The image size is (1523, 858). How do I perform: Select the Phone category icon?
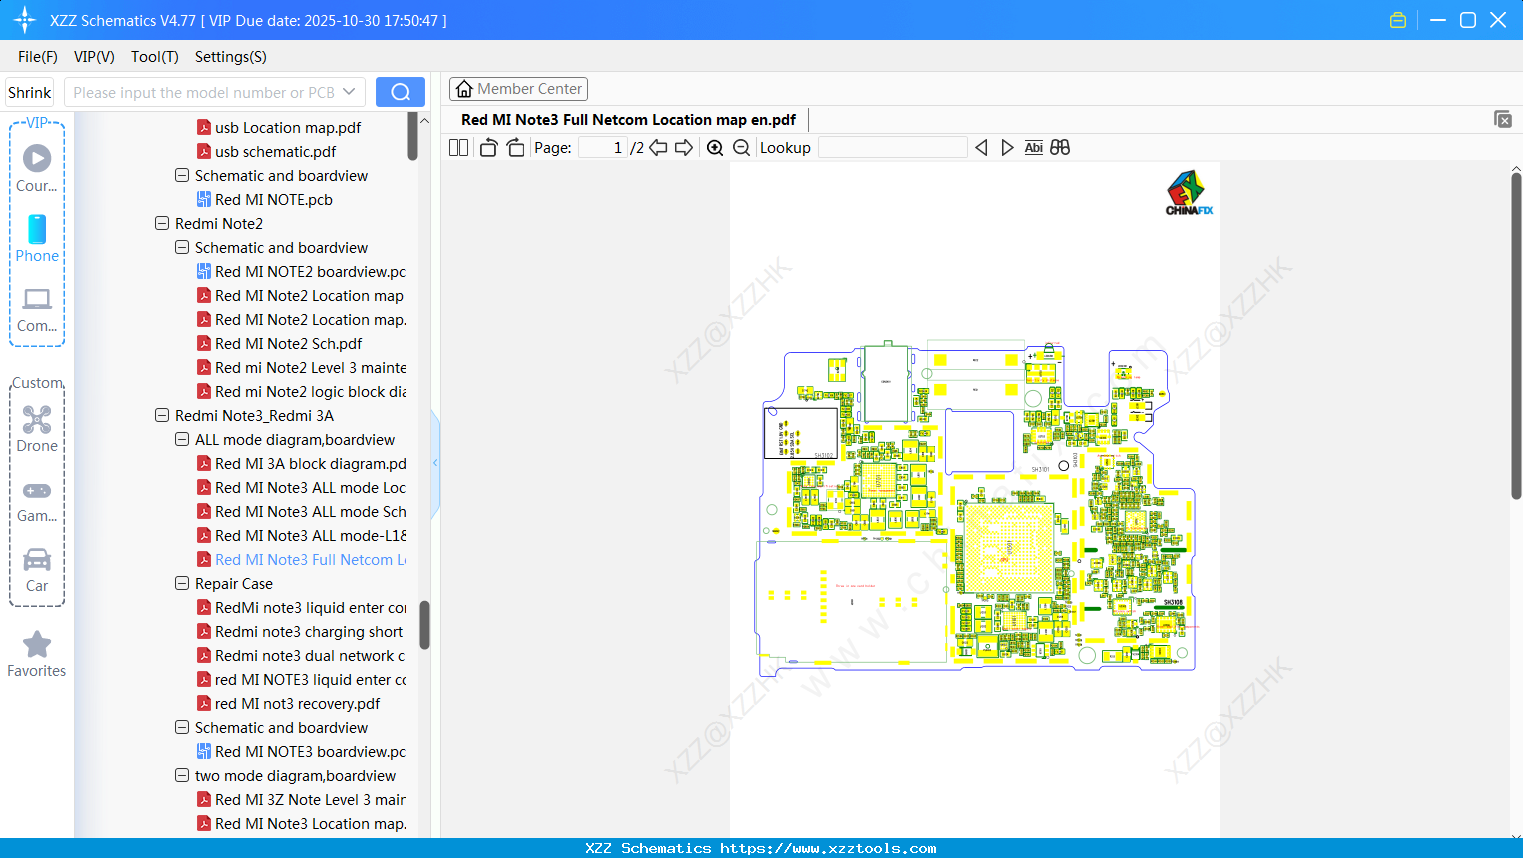click(x=37, y=238)
